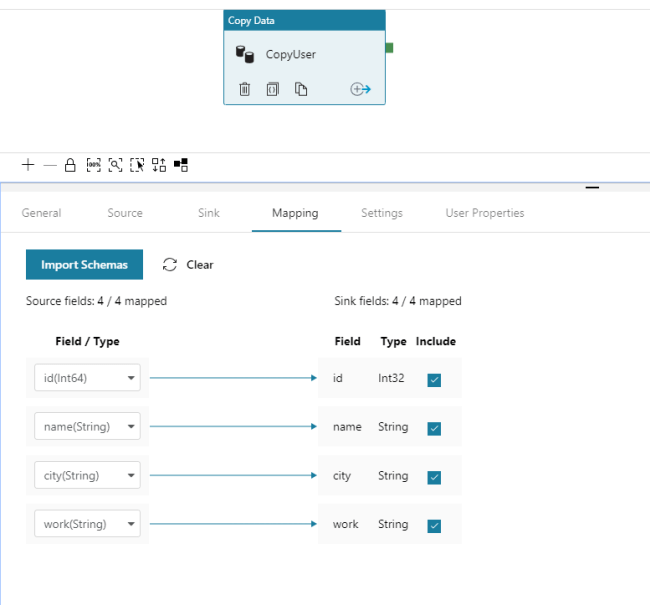The height and width of the screenshot is (605, 650).
Task: Select the auto-align layout icon
Action: point(159,165)
